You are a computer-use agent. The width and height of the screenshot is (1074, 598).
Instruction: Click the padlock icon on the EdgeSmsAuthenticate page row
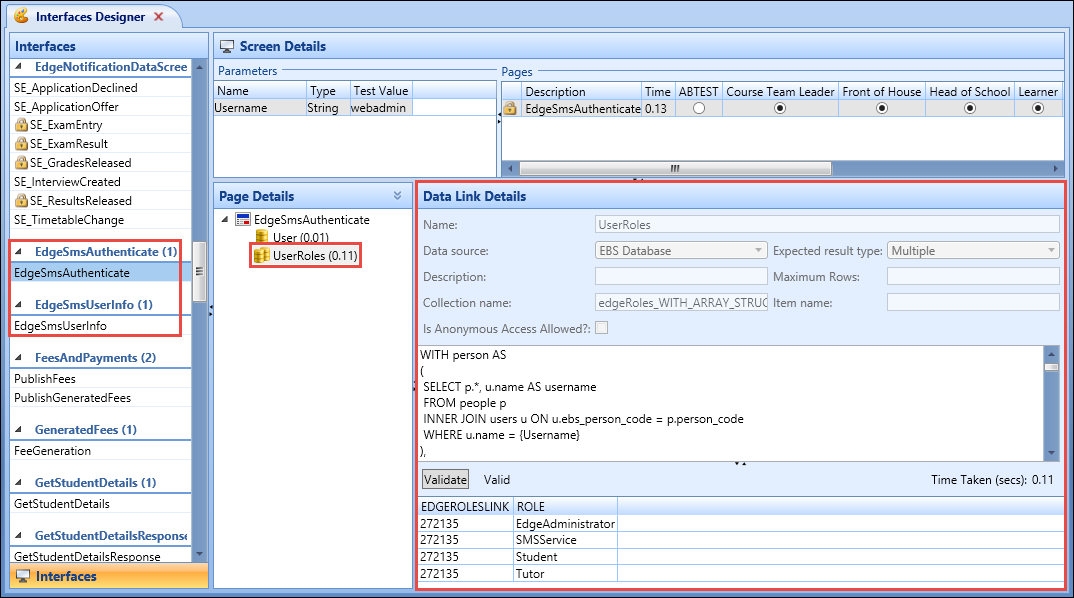pos(509,108)
